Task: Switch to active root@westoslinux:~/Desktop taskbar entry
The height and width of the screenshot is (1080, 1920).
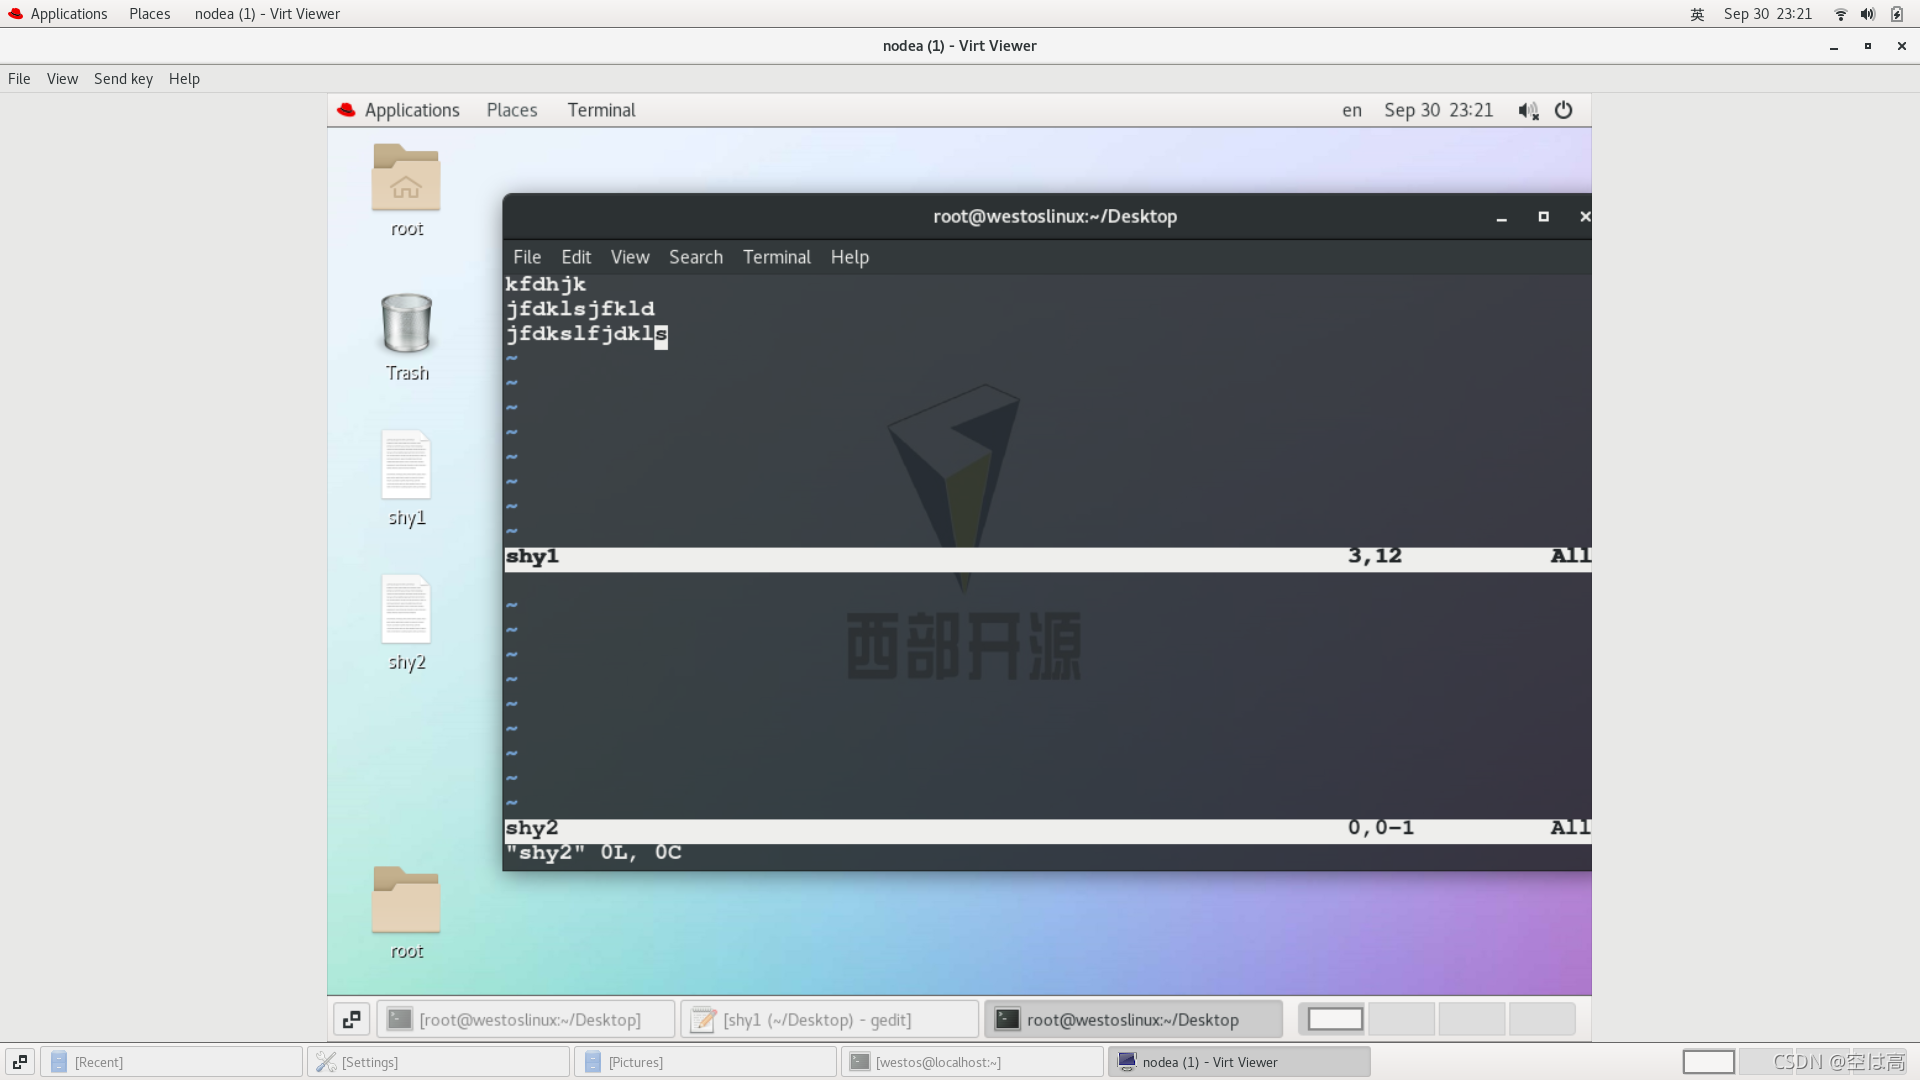Action: click(1133, 1019)
